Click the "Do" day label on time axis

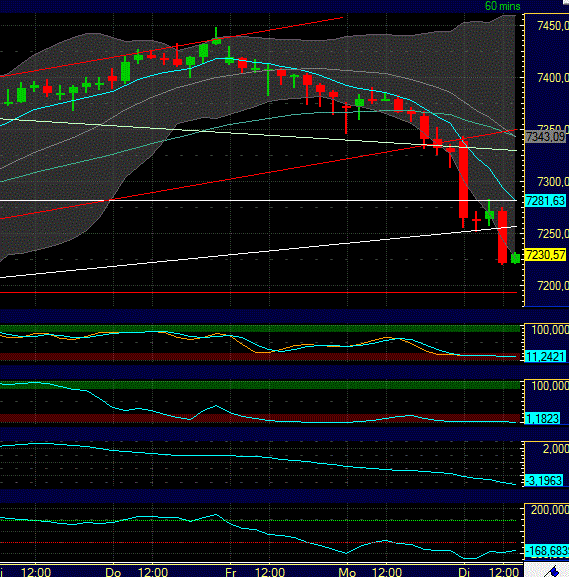tap(113, 572)
